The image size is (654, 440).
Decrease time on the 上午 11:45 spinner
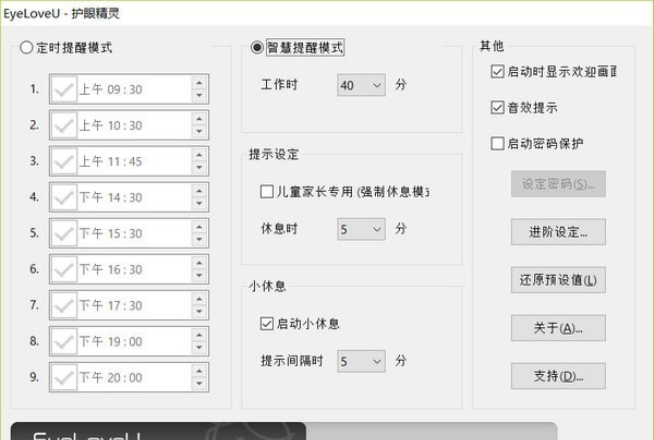(x=199, y=168)
